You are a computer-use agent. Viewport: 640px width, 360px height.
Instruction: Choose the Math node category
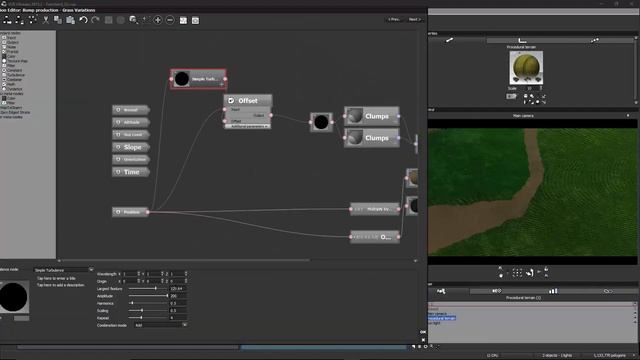[x=9, y=84]
